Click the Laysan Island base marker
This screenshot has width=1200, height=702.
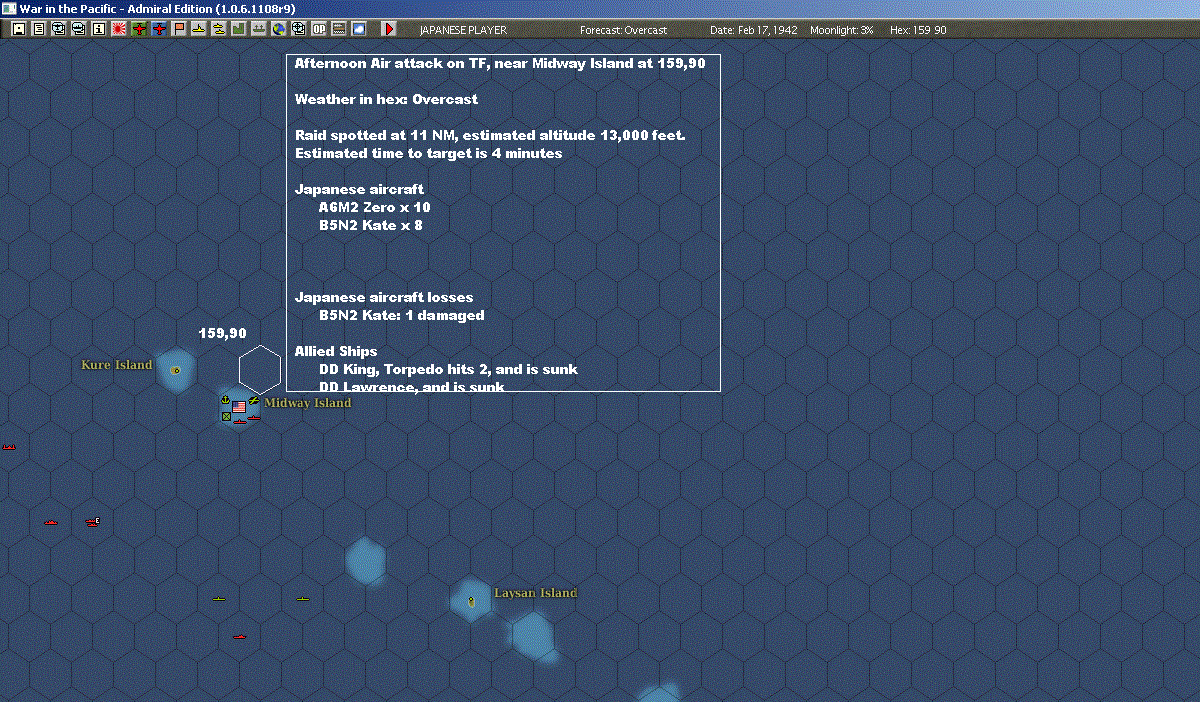pos(470,601)
